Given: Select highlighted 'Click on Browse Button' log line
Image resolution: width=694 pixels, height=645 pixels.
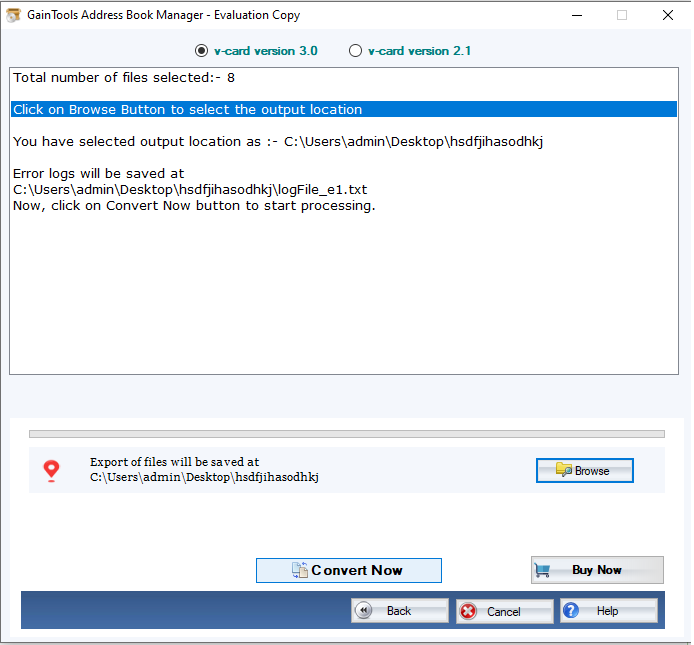Looking at the screenshot, I should coord(344,109).
